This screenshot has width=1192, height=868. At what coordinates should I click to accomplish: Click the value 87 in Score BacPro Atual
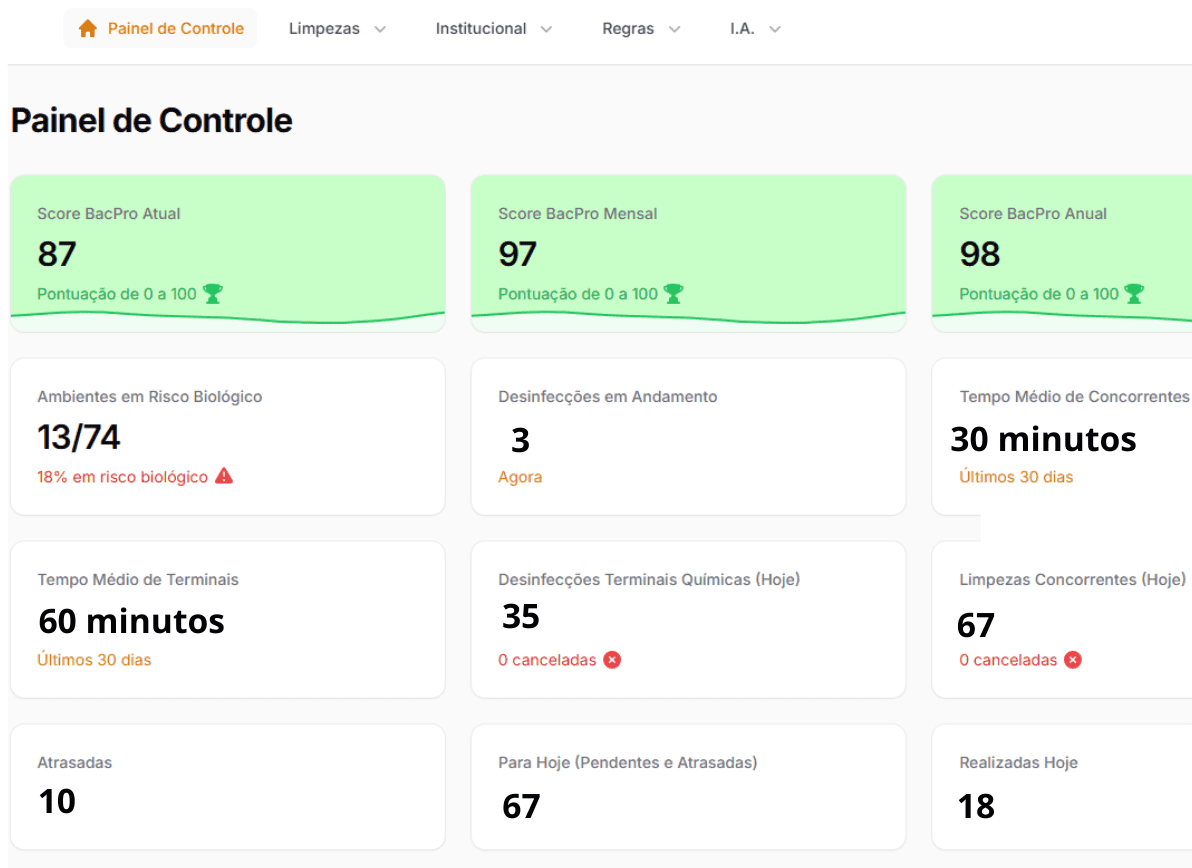click(x=57, y=254)
